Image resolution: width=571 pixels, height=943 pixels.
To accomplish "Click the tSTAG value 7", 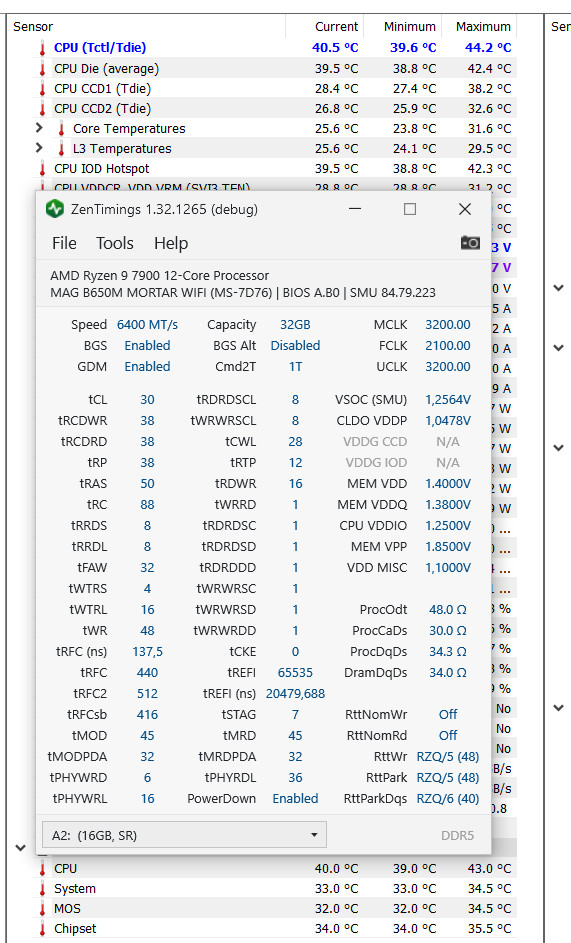I will (295, 714).
